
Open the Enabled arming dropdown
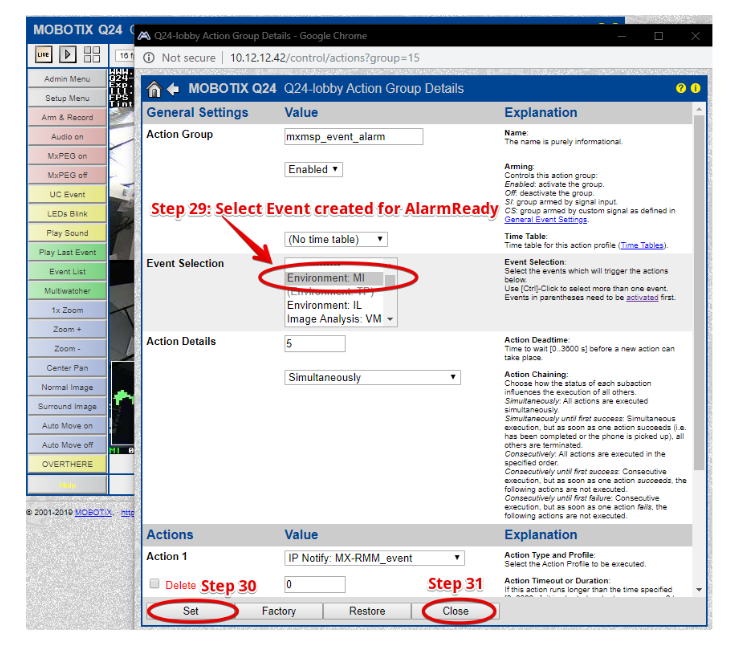coord(313,169)
